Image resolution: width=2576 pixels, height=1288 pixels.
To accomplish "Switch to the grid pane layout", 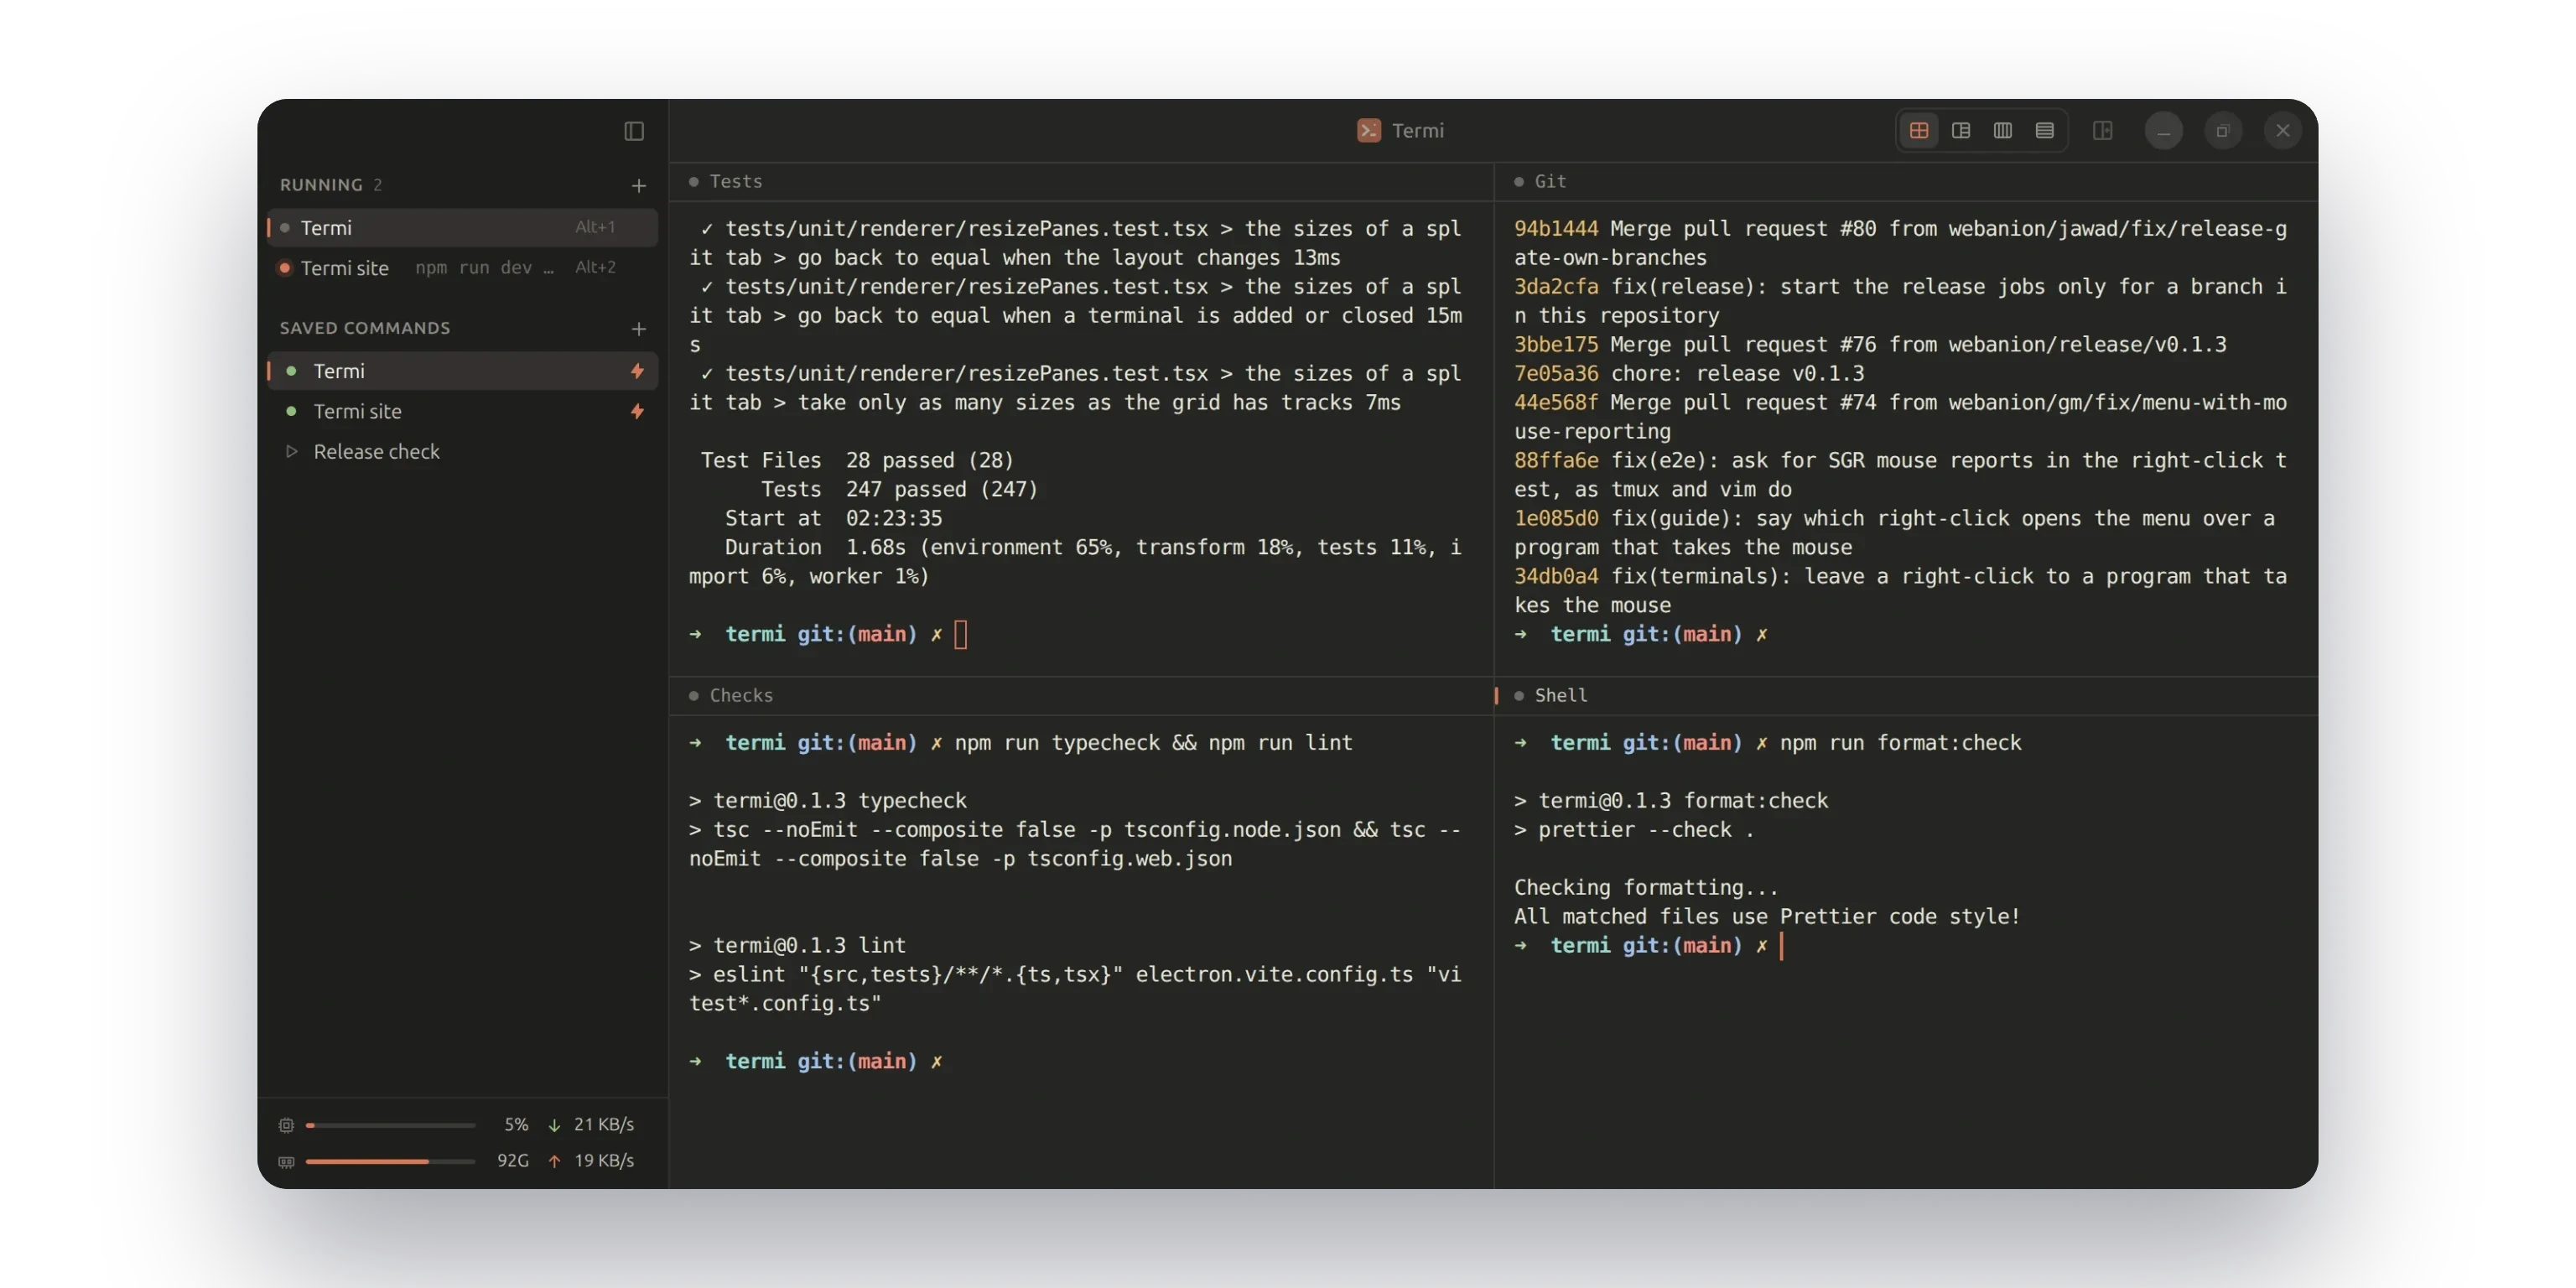I will pyautogui.click(x=1919, y=130).
